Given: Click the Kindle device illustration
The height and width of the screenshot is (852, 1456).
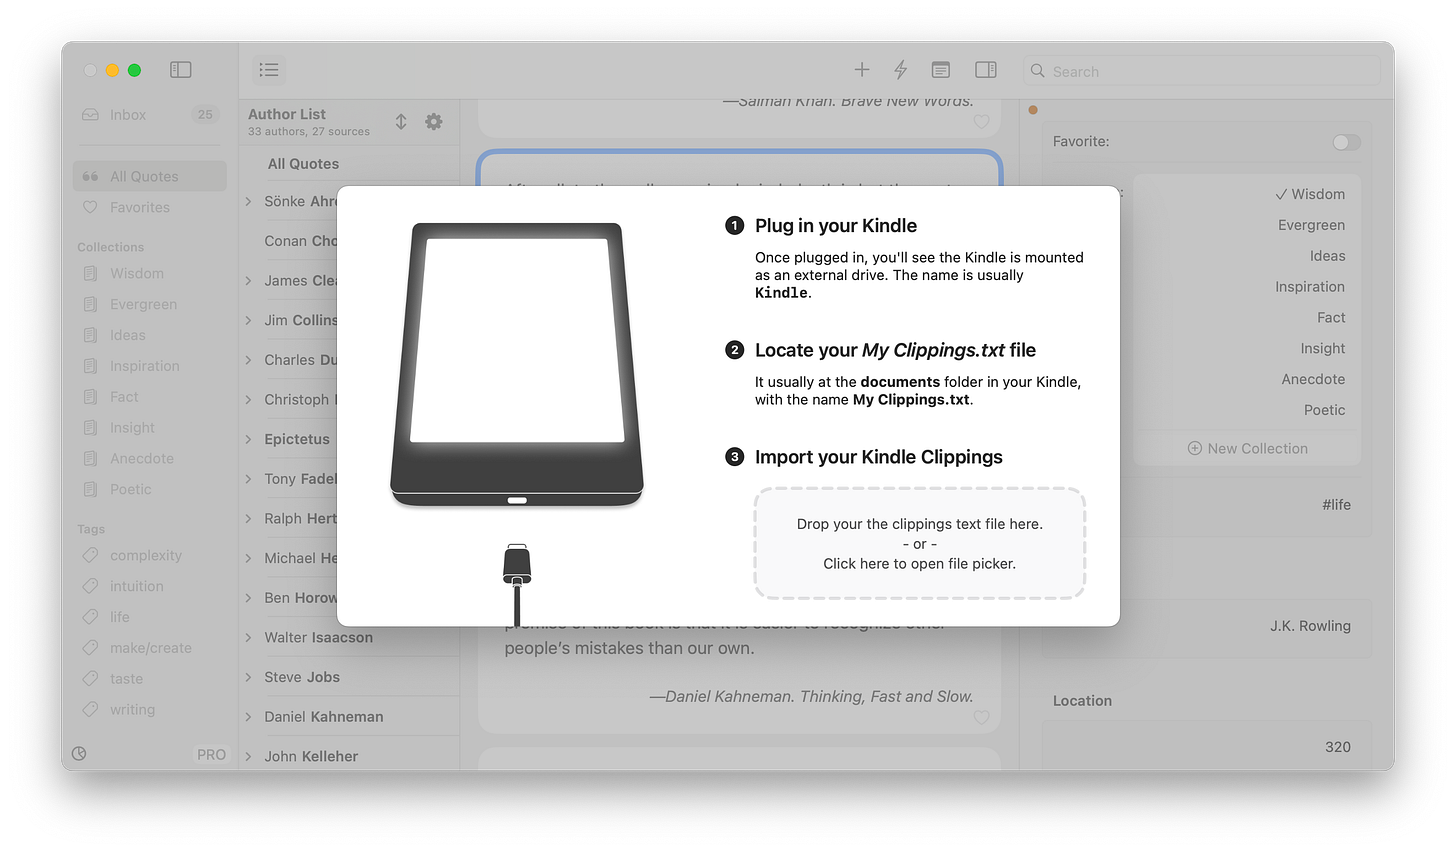Looking at the screenshot, I should (517, 365).
